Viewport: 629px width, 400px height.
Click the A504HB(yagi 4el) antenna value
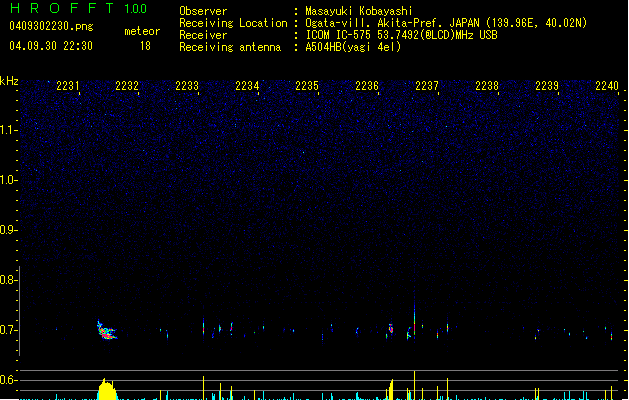(353, 47)
